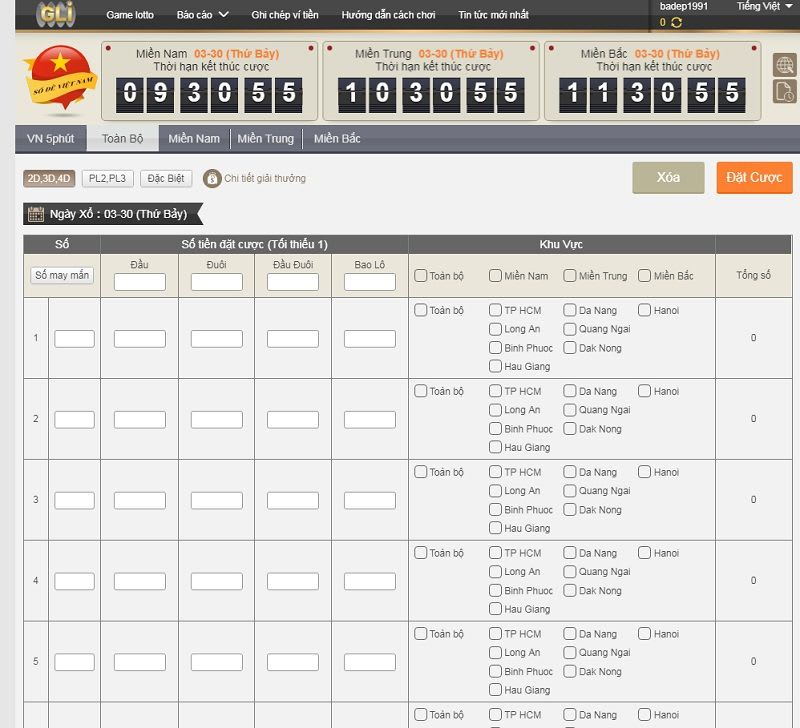The image size is (800, 728).
Task: Click row 4 Đuôi amount field
Action: pyautogui.click(x=217, y=581)
